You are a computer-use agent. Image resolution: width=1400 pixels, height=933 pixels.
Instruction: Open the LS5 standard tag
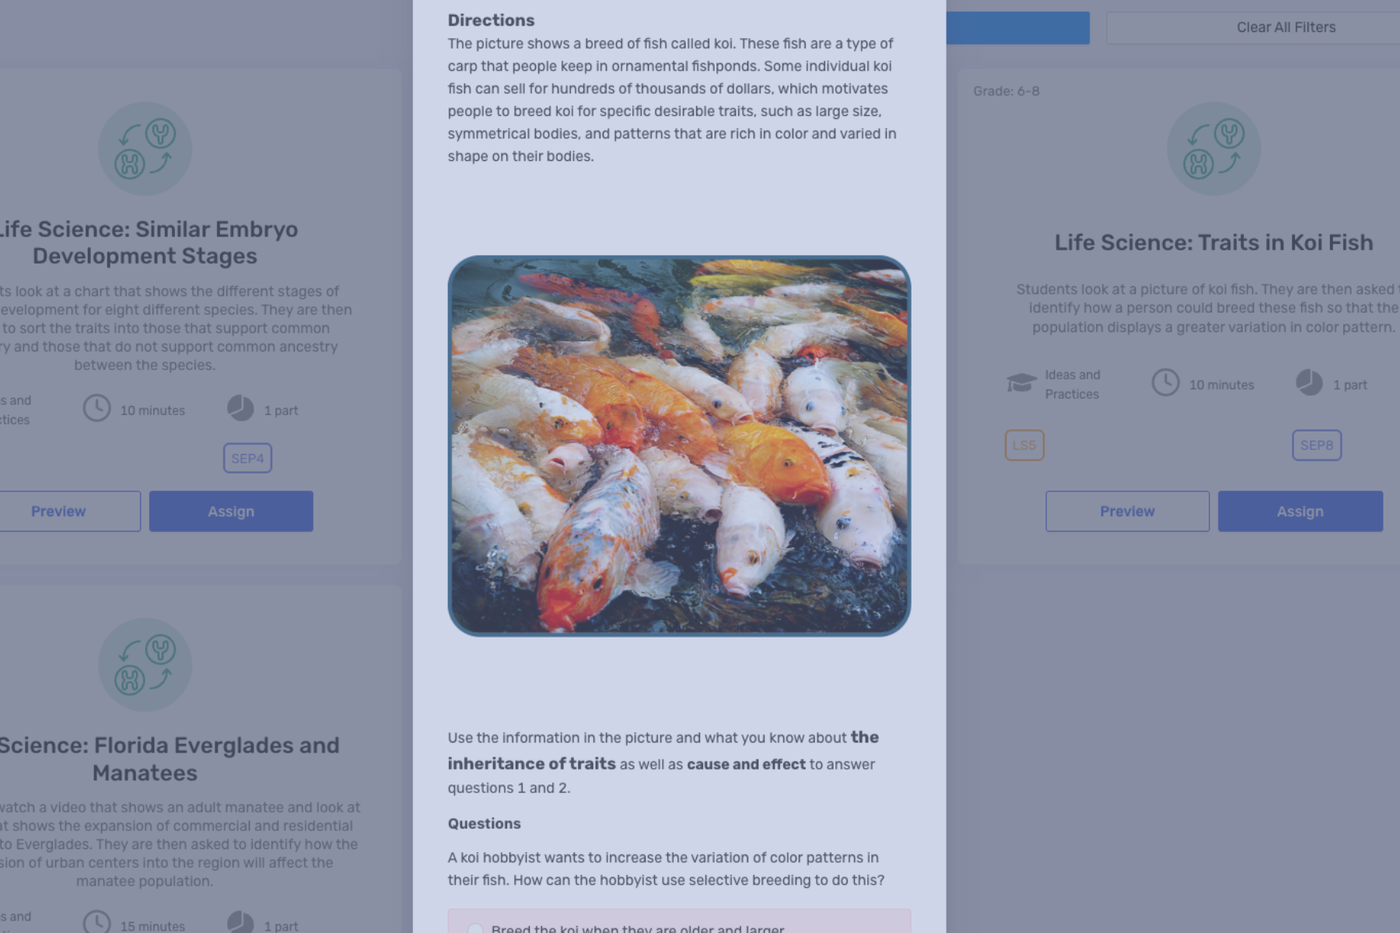1024,445
